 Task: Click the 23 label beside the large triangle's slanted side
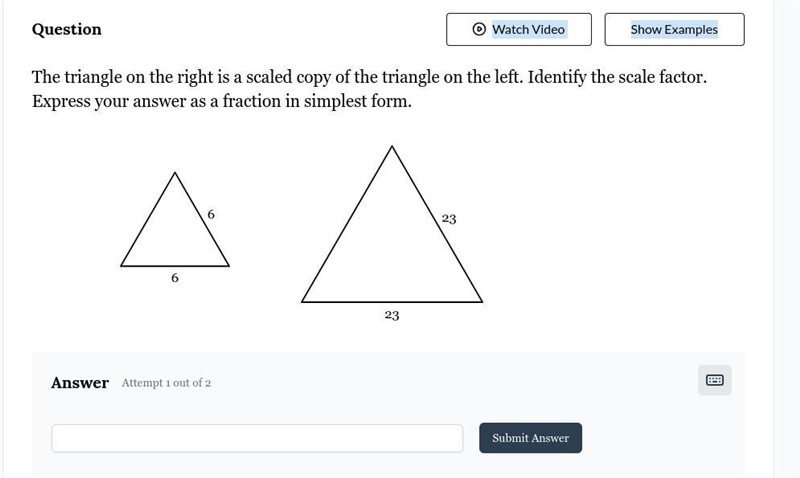point(449,218)
